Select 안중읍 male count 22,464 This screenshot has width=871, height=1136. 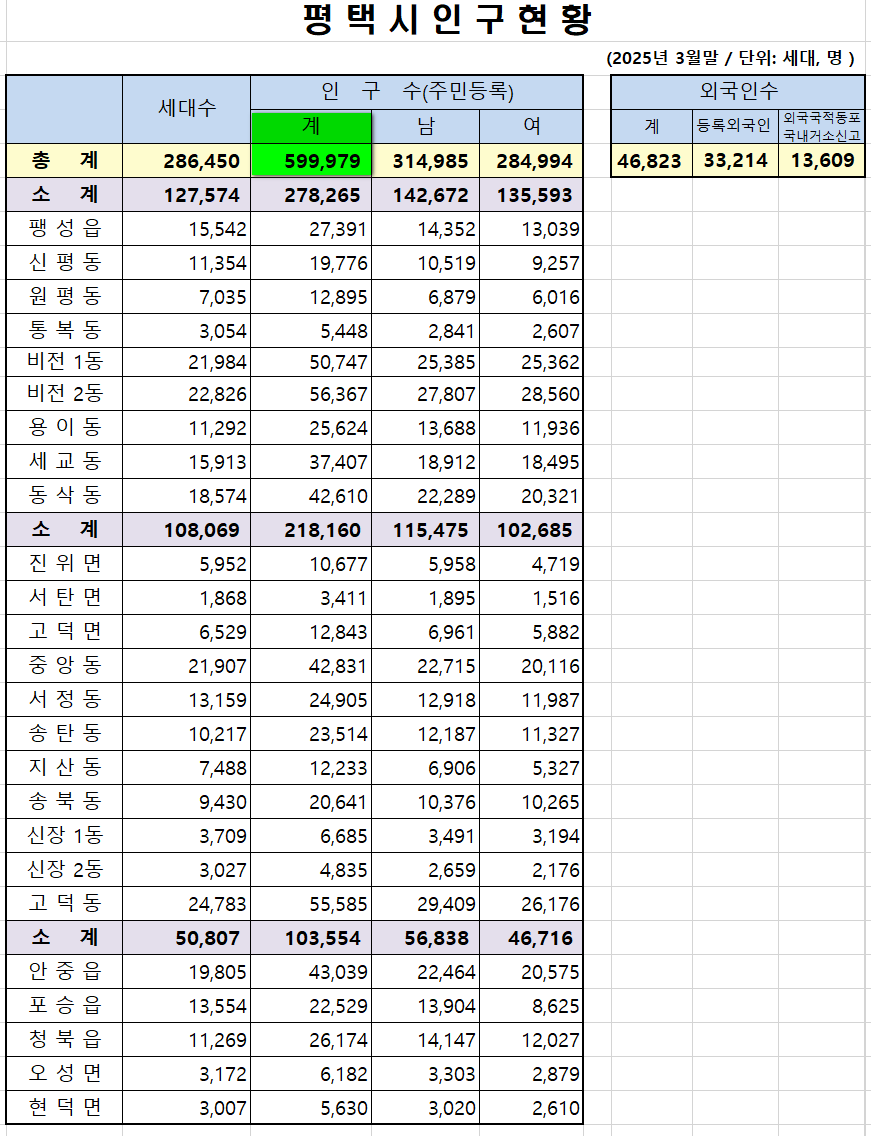425,972
